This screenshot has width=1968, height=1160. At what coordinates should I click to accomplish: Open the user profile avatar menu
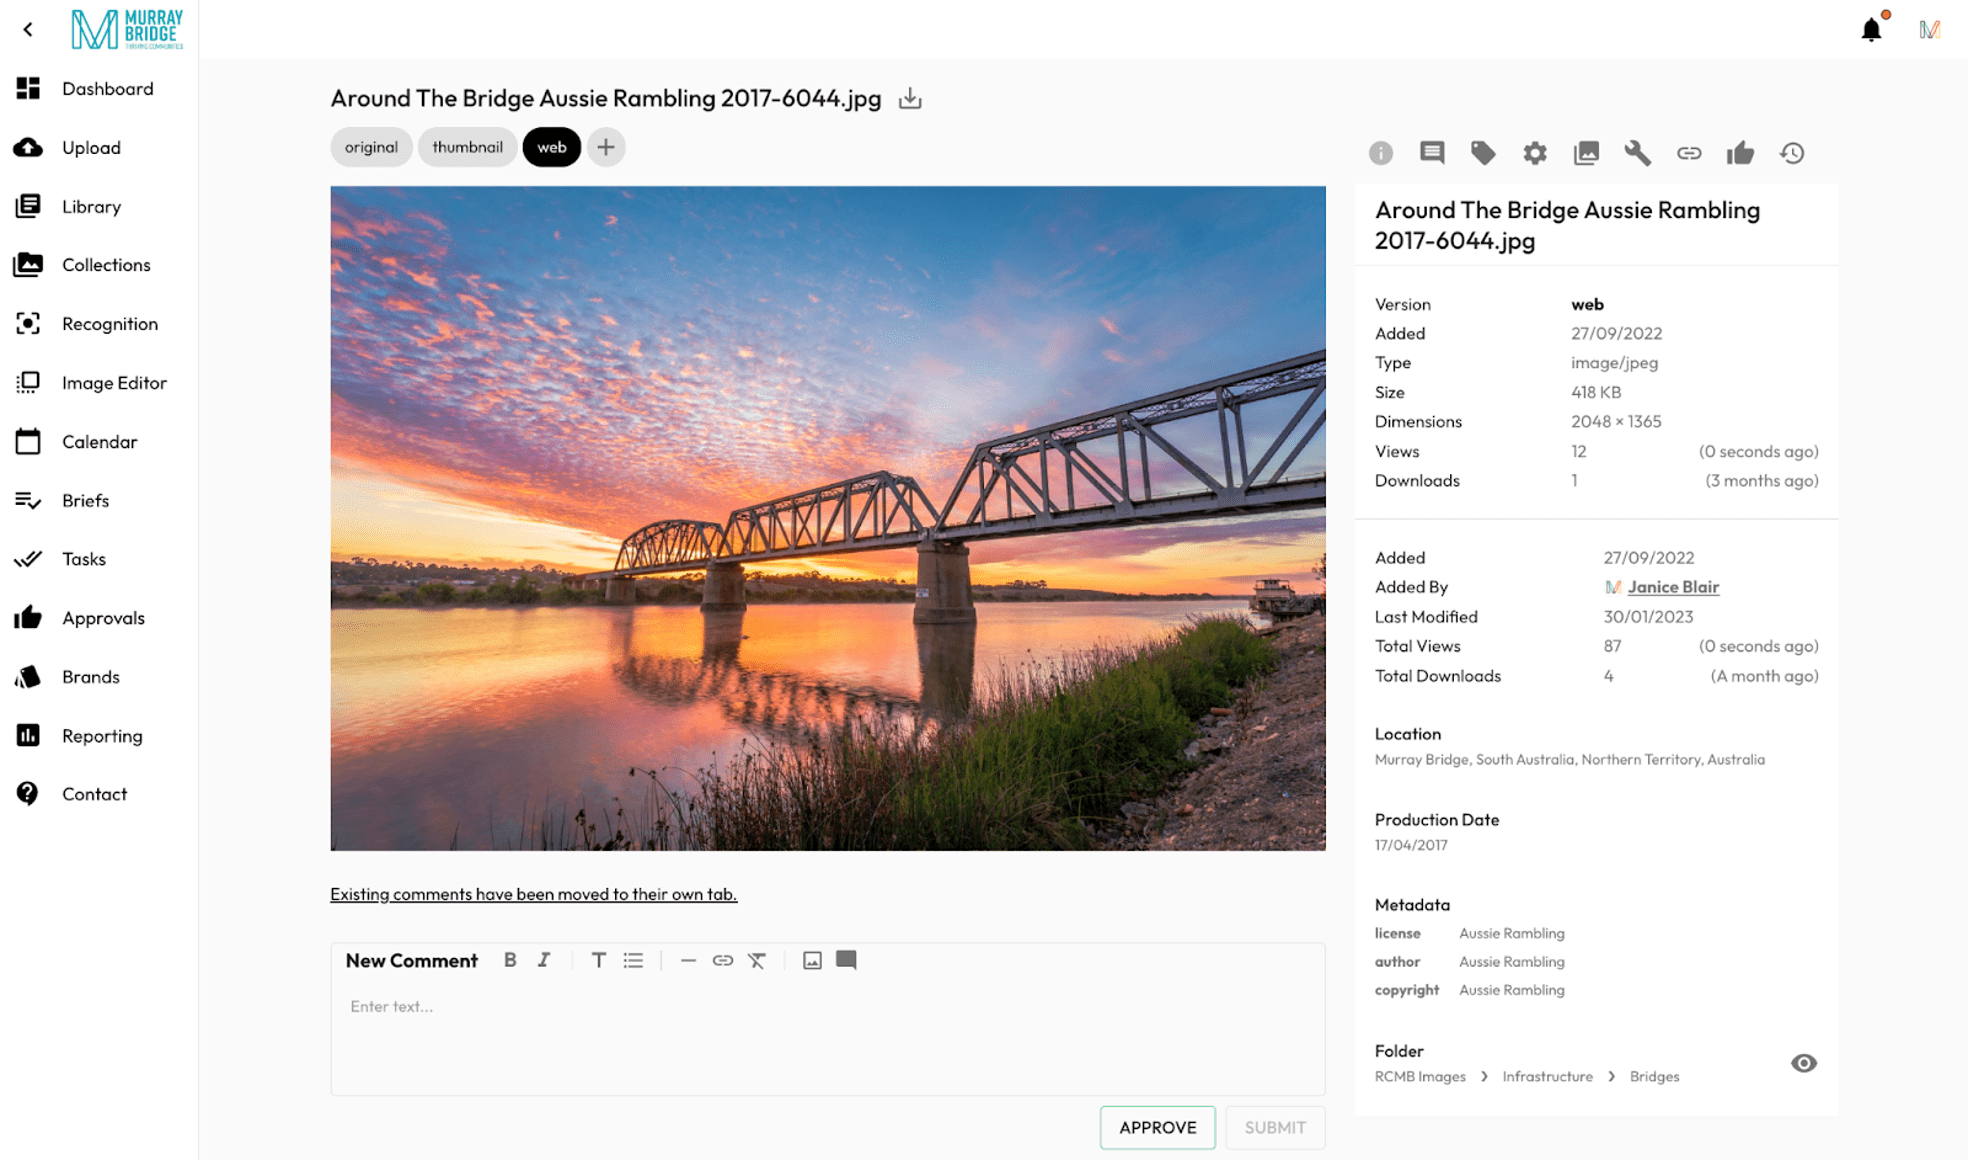[x=1930, y=30]
